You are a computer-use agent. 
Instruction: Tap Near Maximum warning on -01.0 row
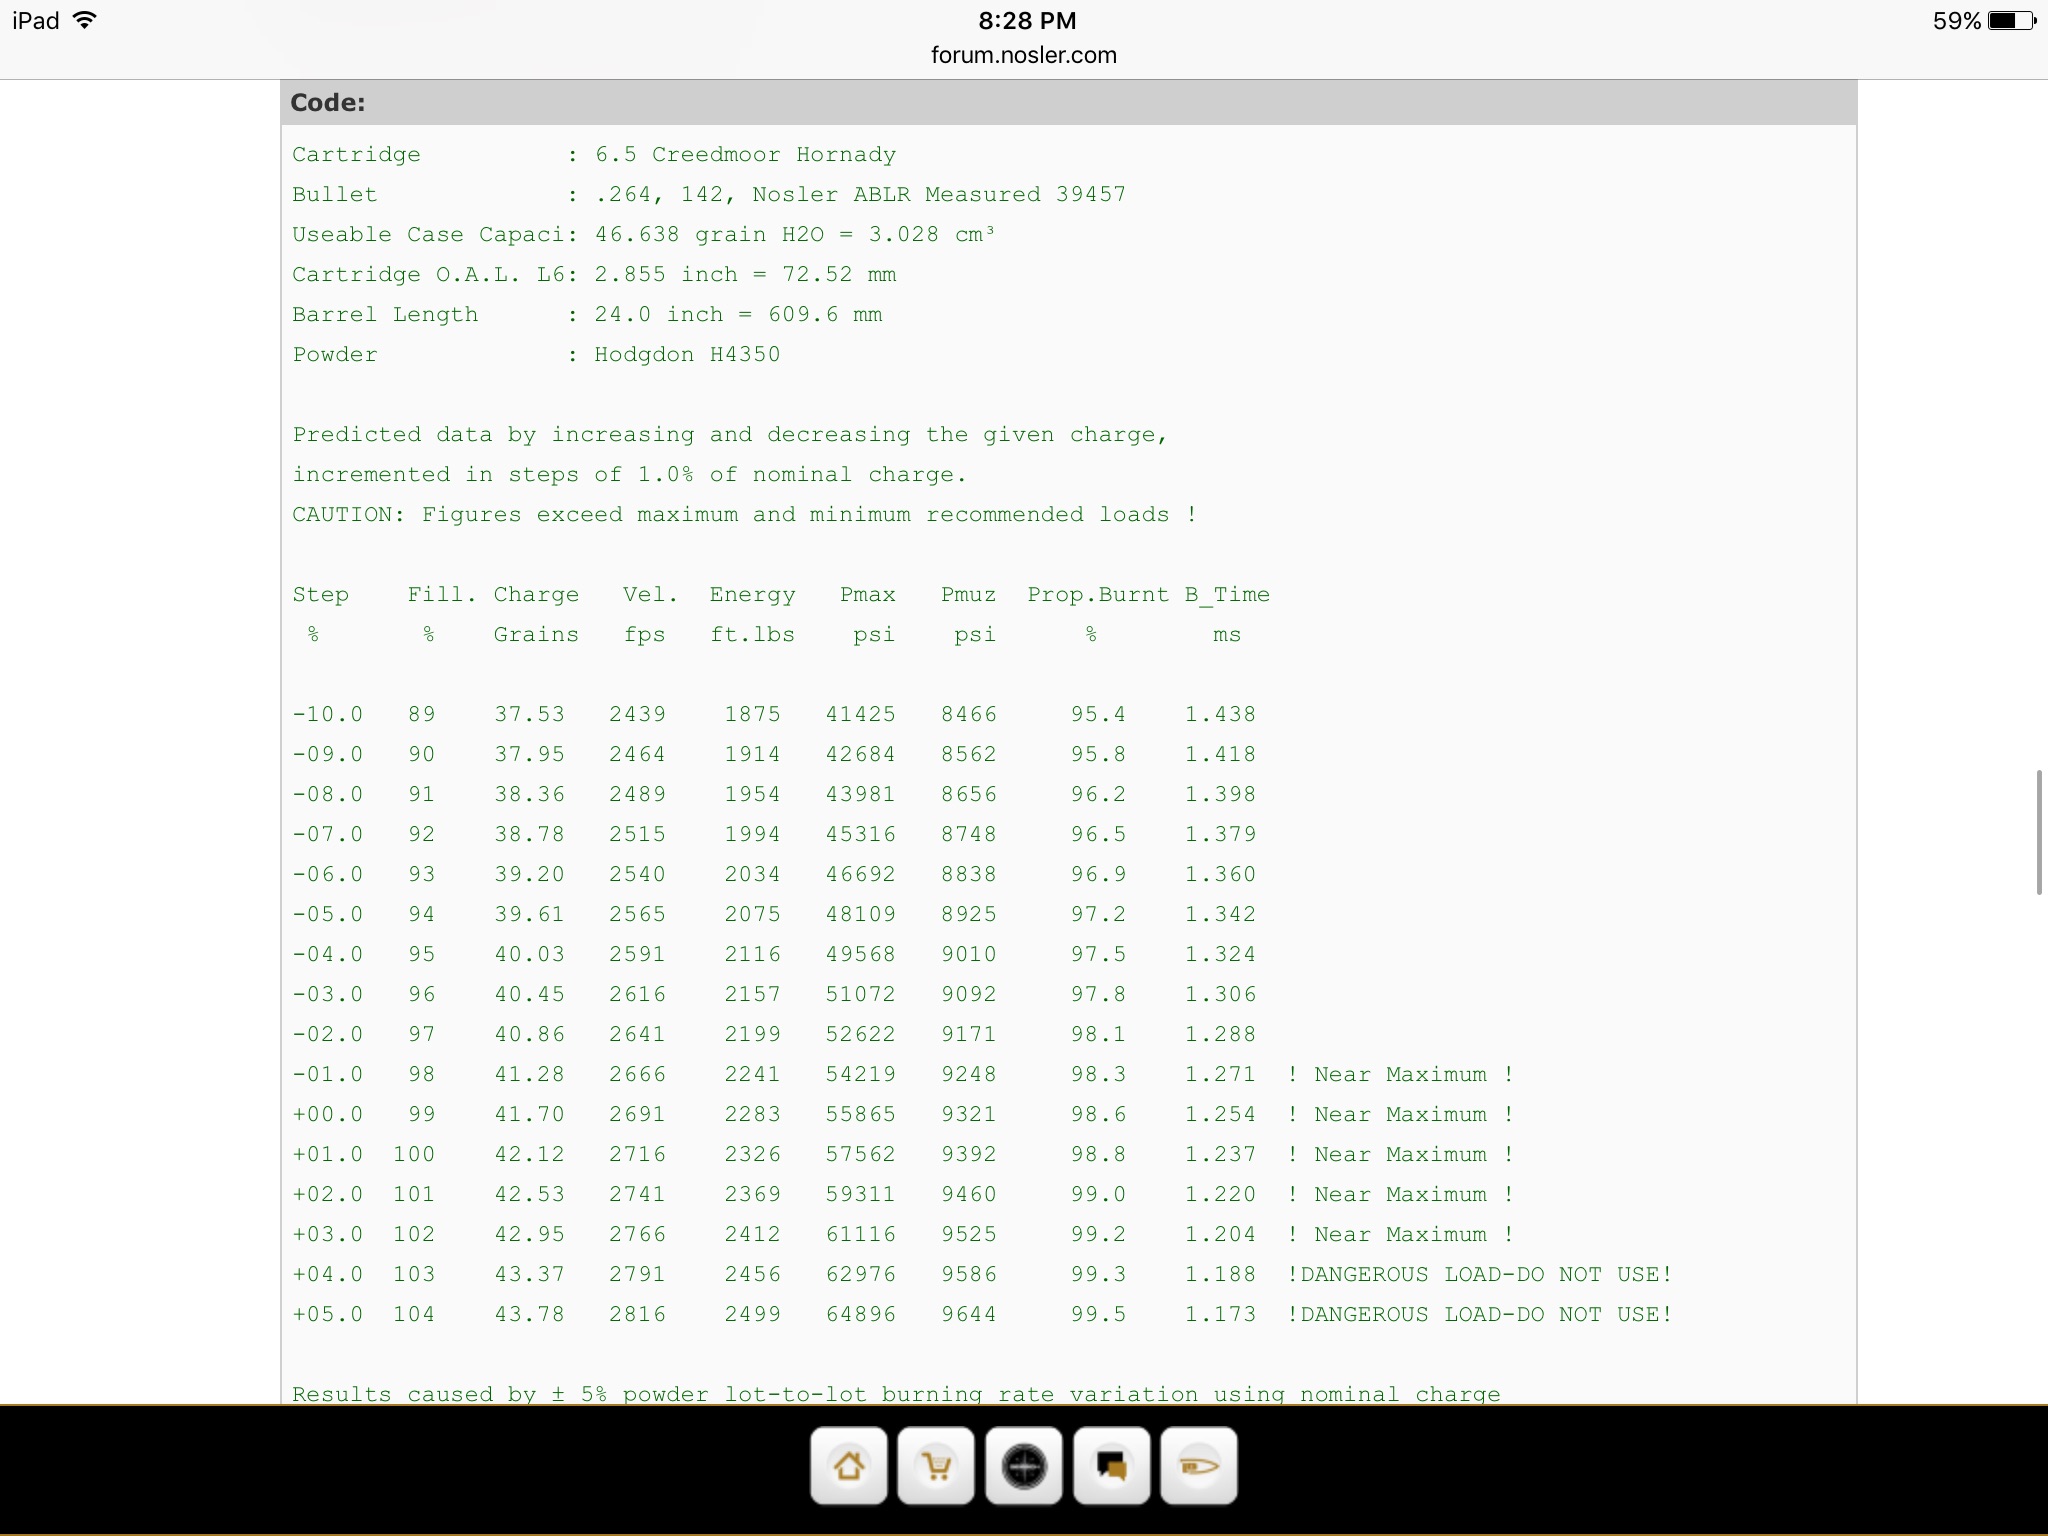(1400, 1075)
